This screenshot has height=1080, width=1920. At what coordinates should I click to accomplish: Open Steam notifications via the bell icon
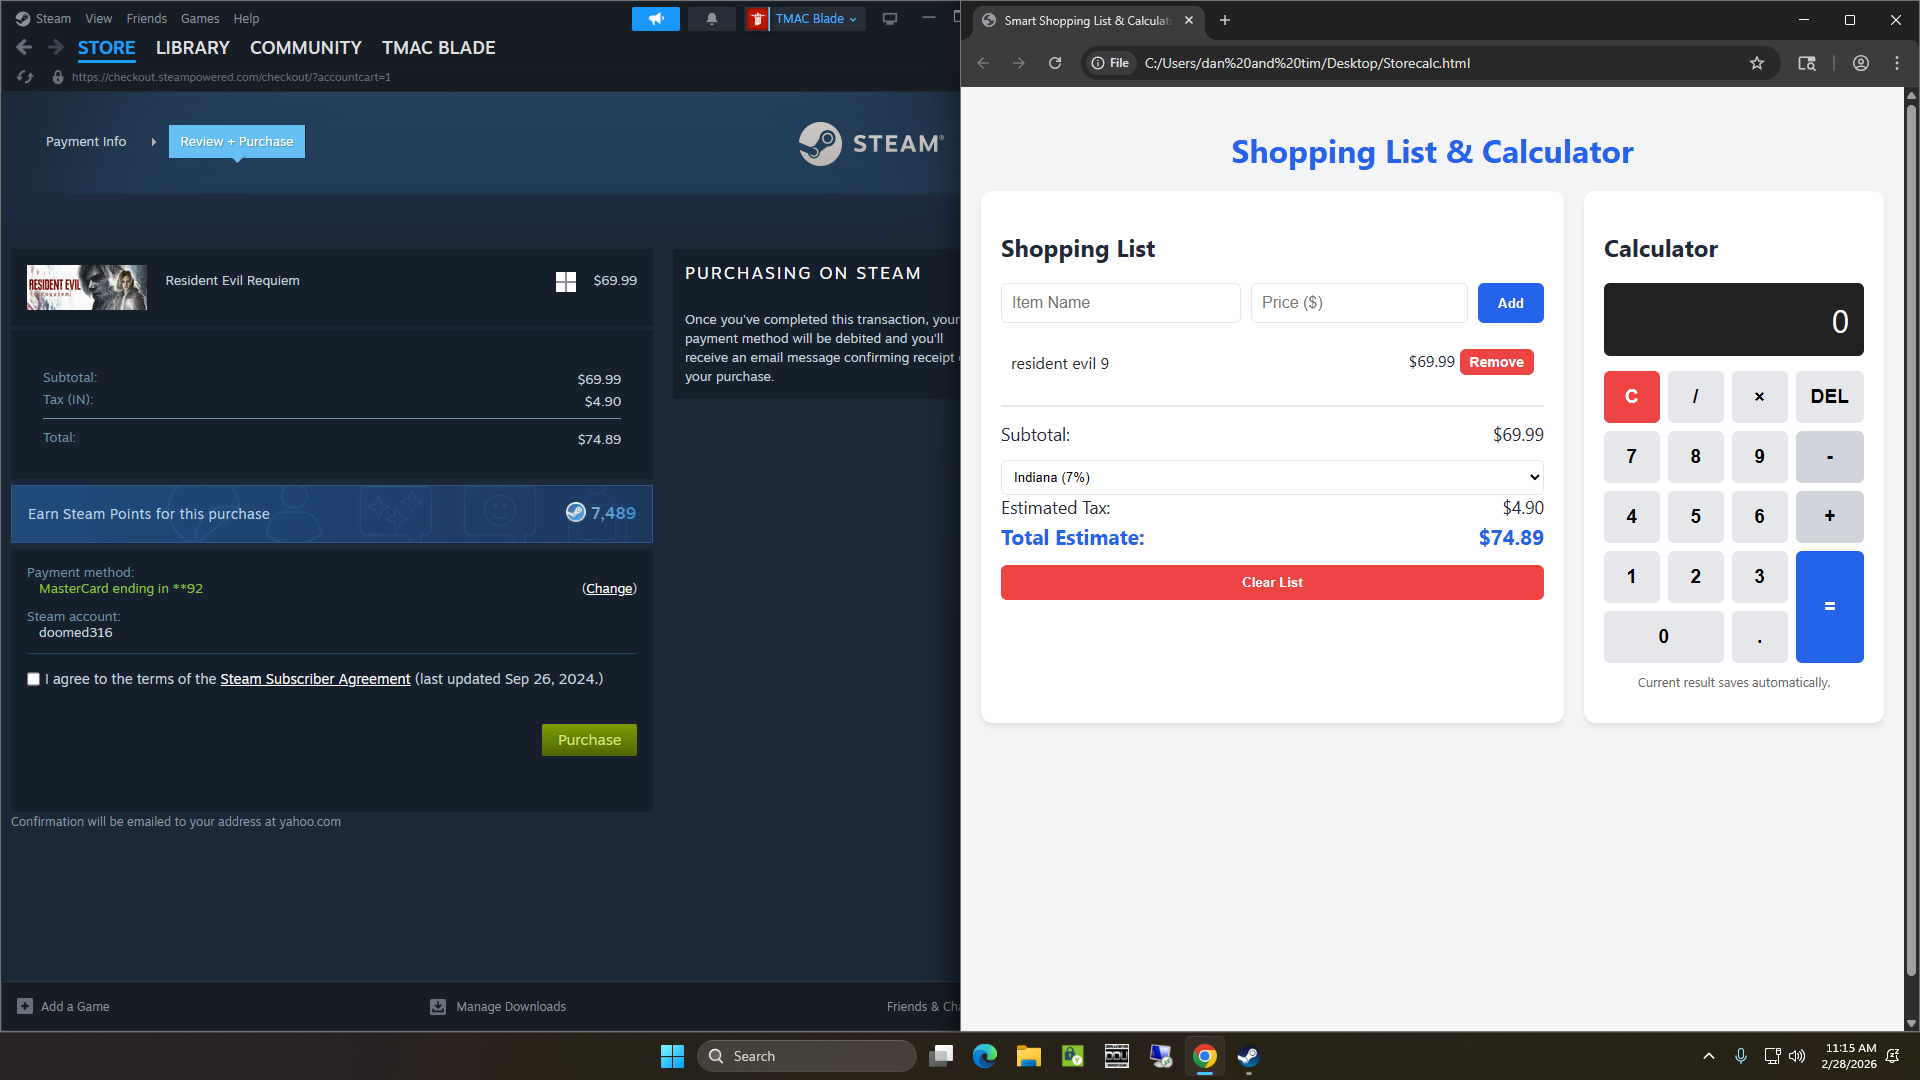click(711, 18)
